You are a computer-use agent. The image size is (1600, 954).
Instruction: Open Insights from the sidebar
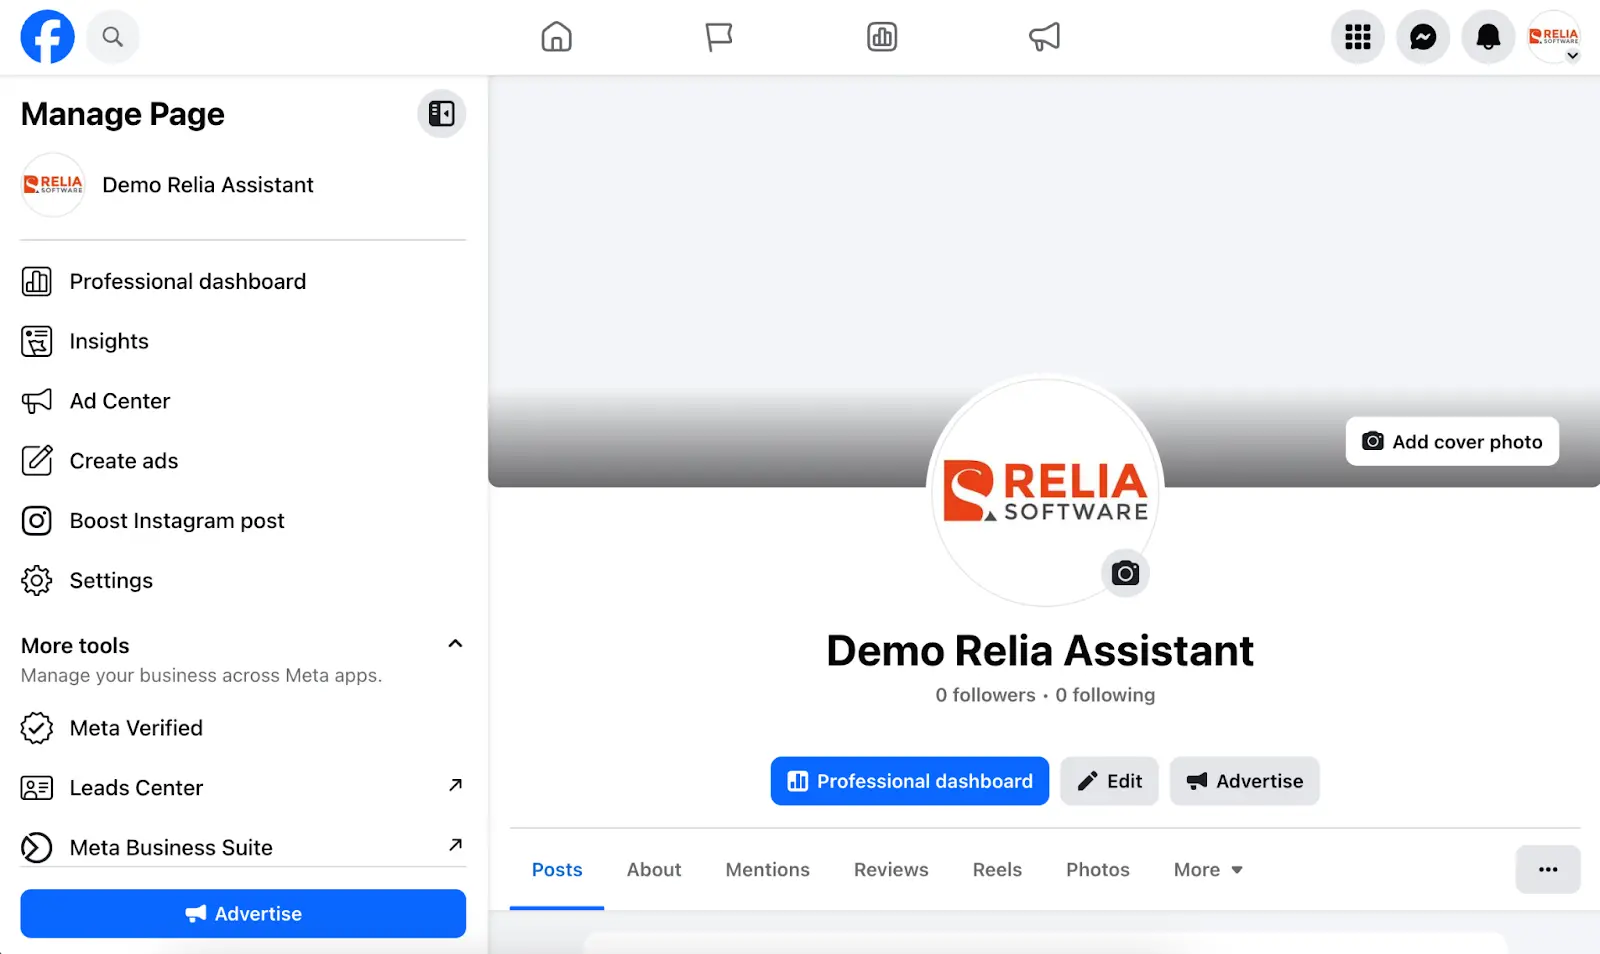[109, 341]
